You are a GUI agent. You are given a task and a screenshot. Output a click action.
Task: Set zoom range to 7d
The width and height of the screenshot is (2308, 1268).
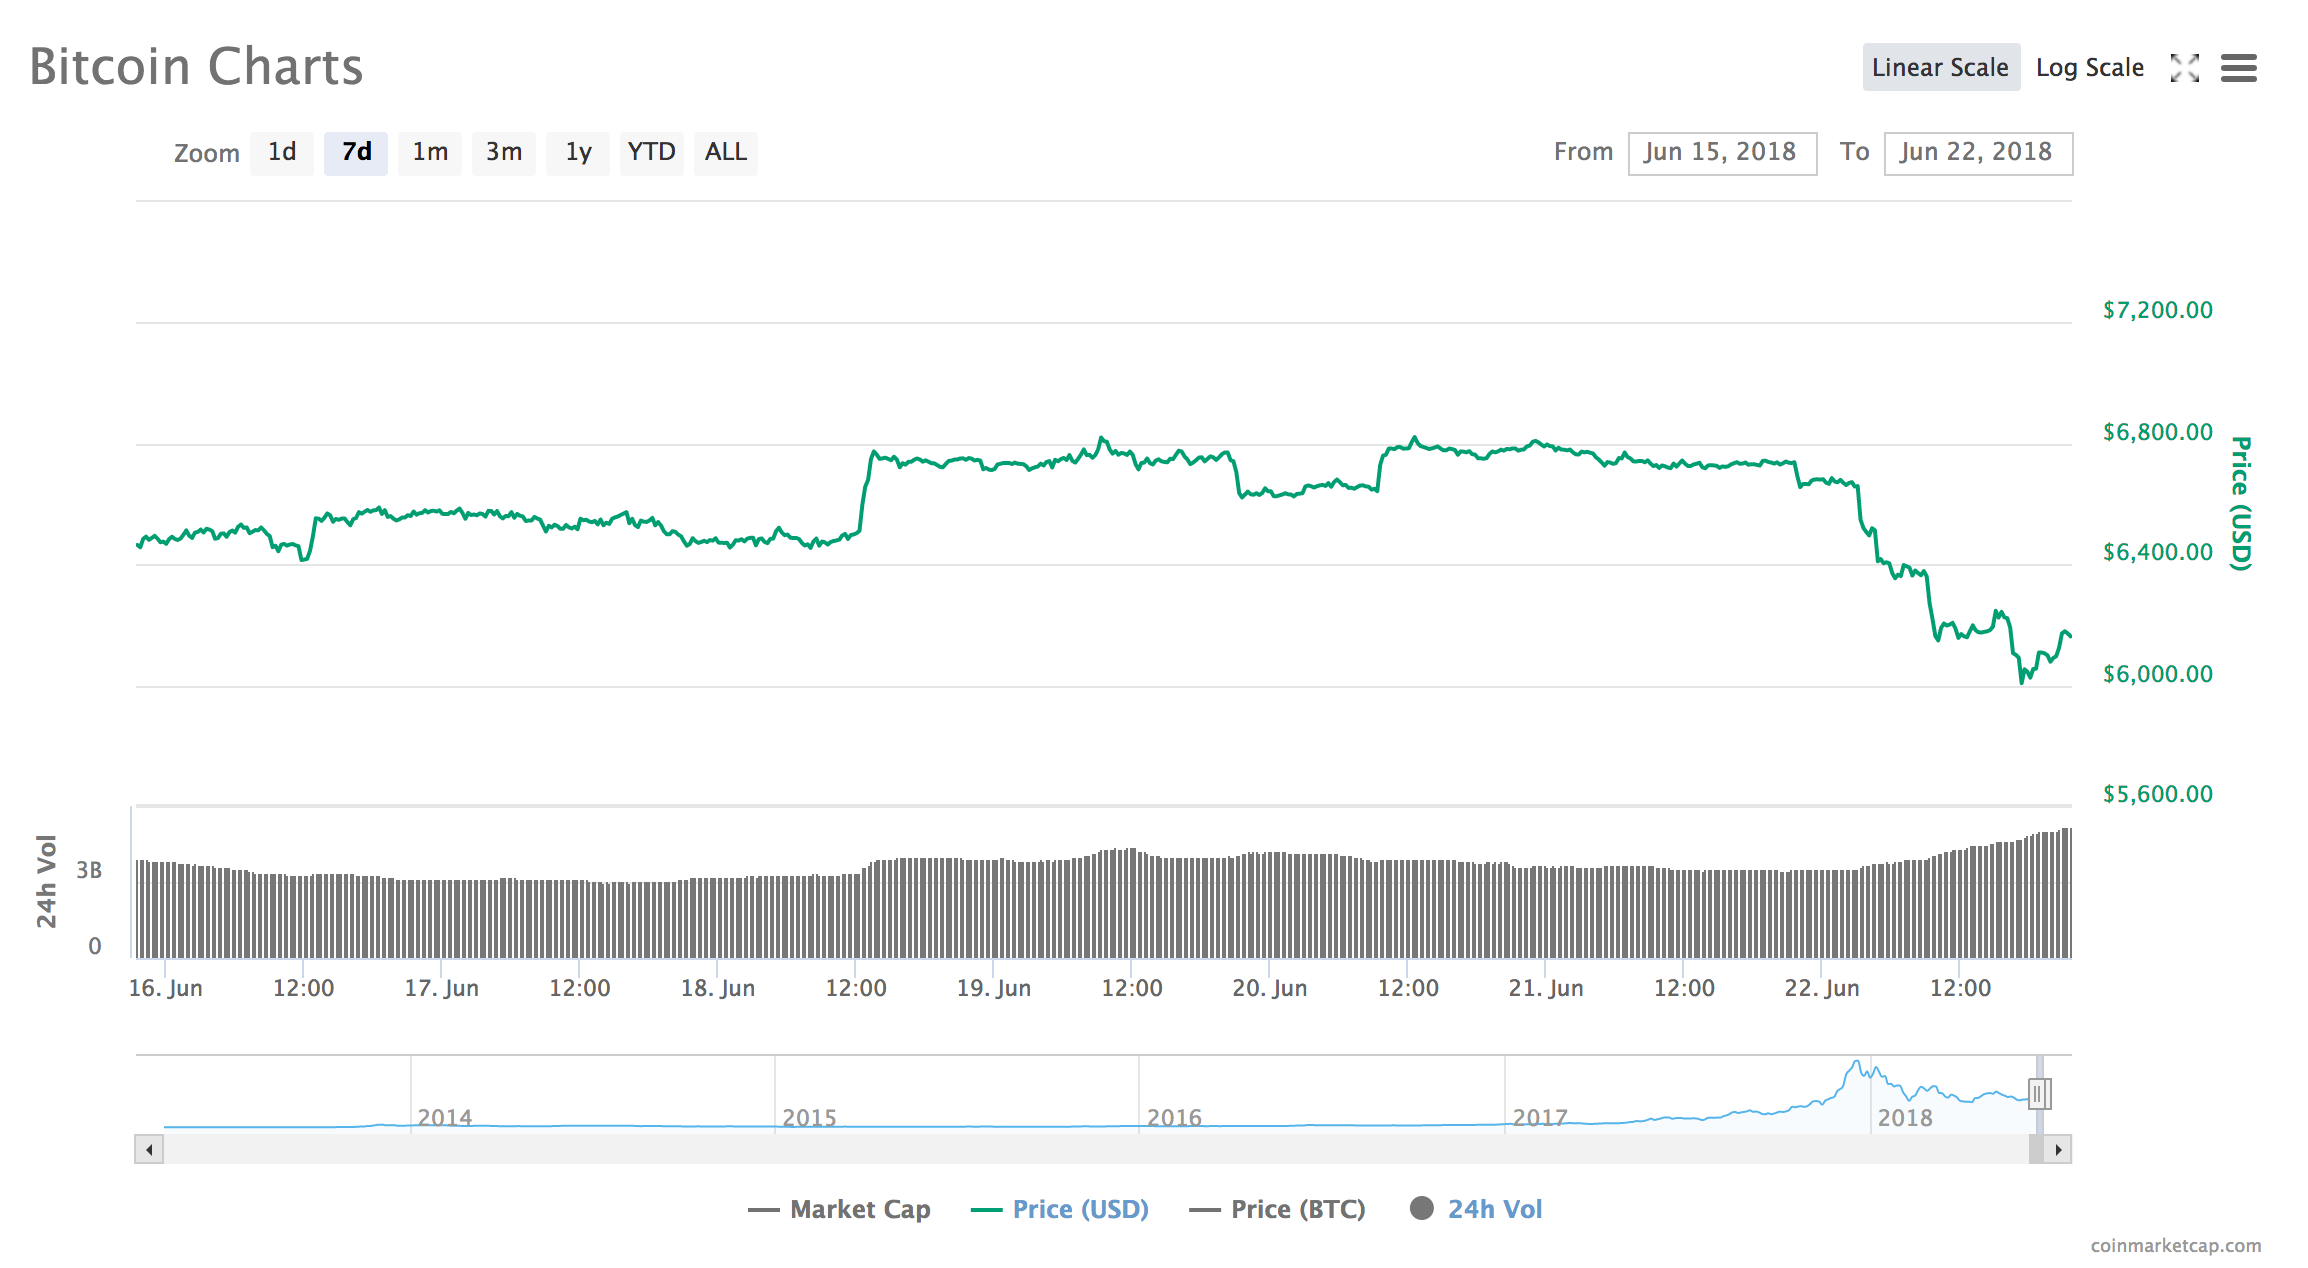356,153
